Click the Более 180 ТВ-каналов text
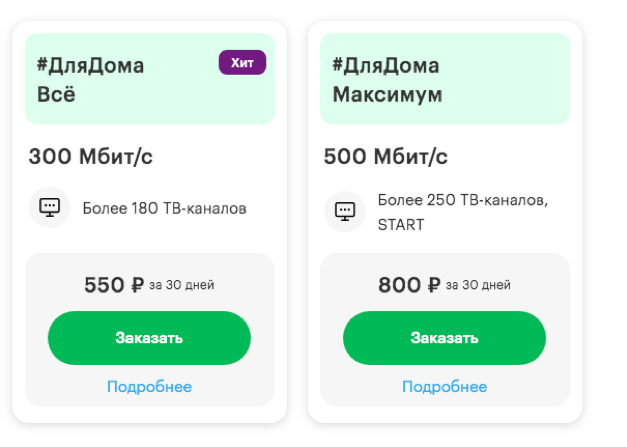The width and height of the screenshot is (627, 447). tap(164, 208)
